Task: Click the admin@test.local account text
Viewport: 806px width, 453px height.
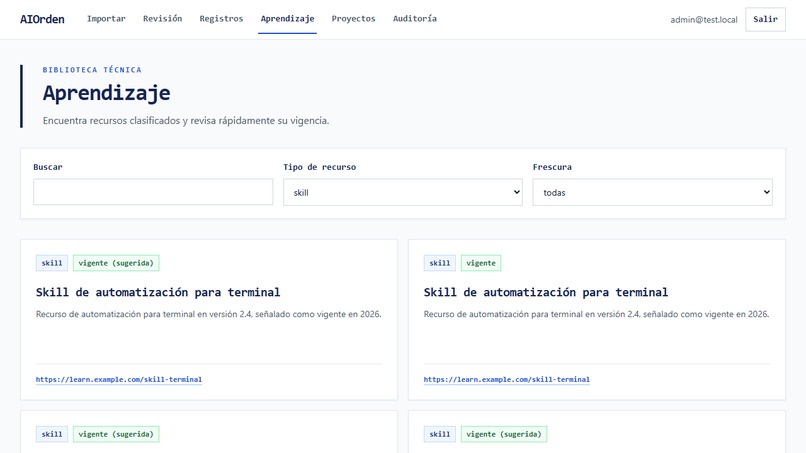Action: (704, 20)
